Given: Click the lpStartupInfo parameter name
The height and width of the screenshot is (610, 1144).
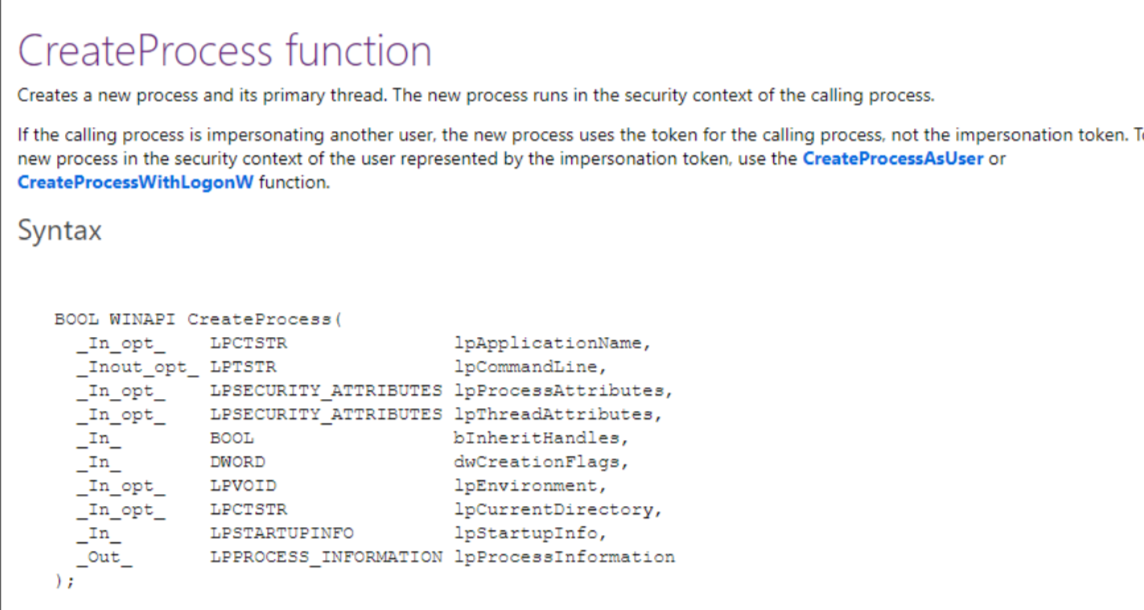Looking at the screenshot, I should (529, 533).
